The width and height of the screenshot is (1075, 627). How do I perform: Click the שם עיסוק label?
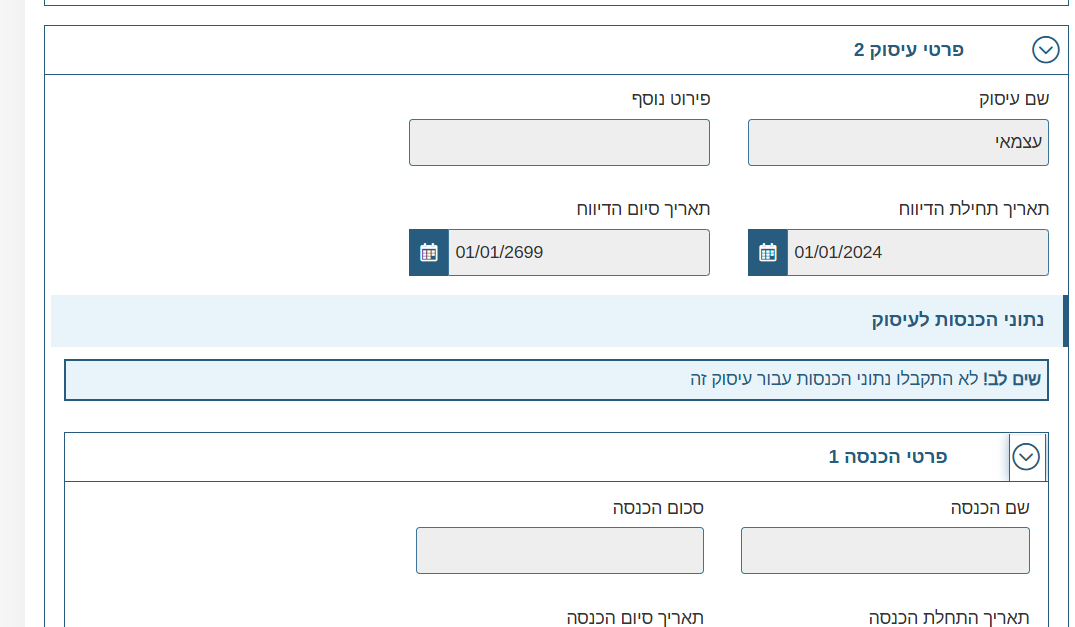pos(1013,99)
